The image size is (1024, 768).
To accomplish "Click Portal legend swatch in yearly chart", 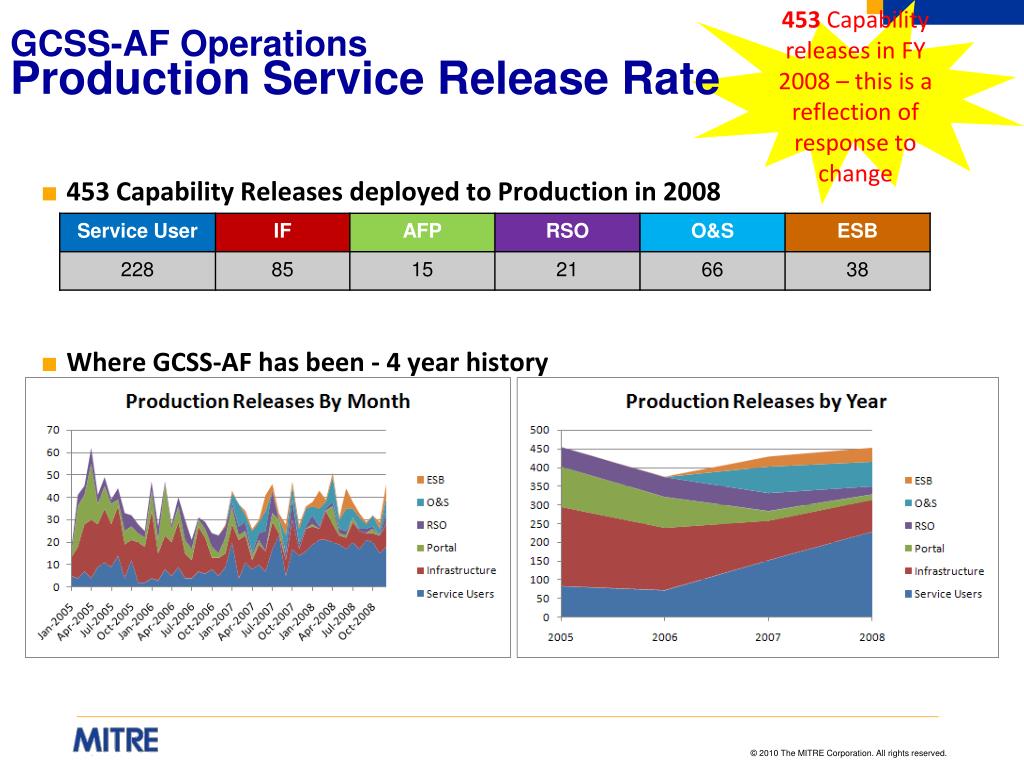I will (908, 549).
